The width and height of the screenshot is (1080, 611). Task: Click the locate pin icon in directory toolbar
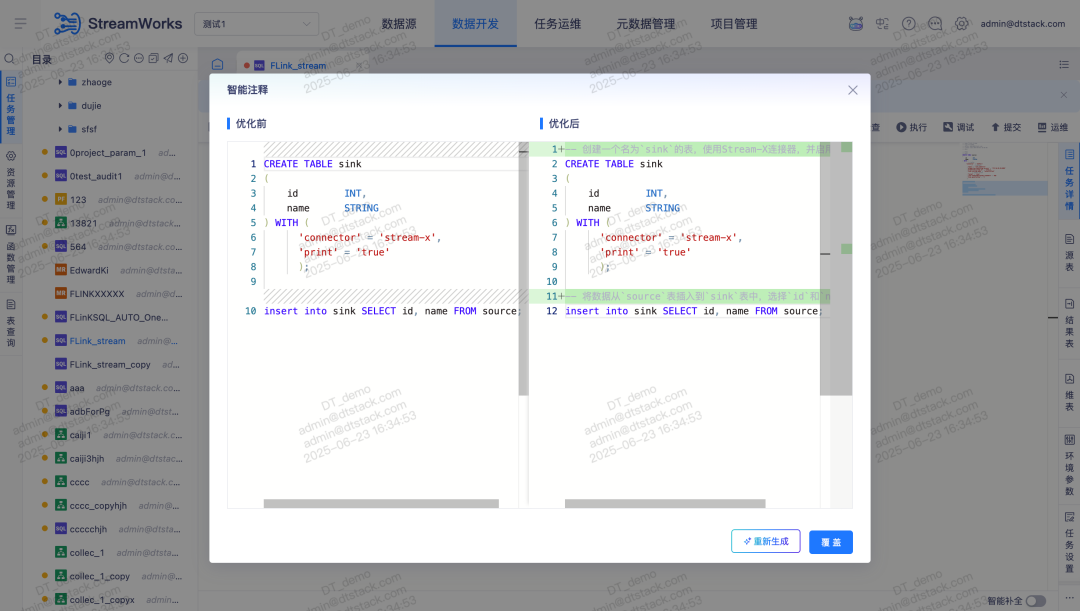pos(109,59)
